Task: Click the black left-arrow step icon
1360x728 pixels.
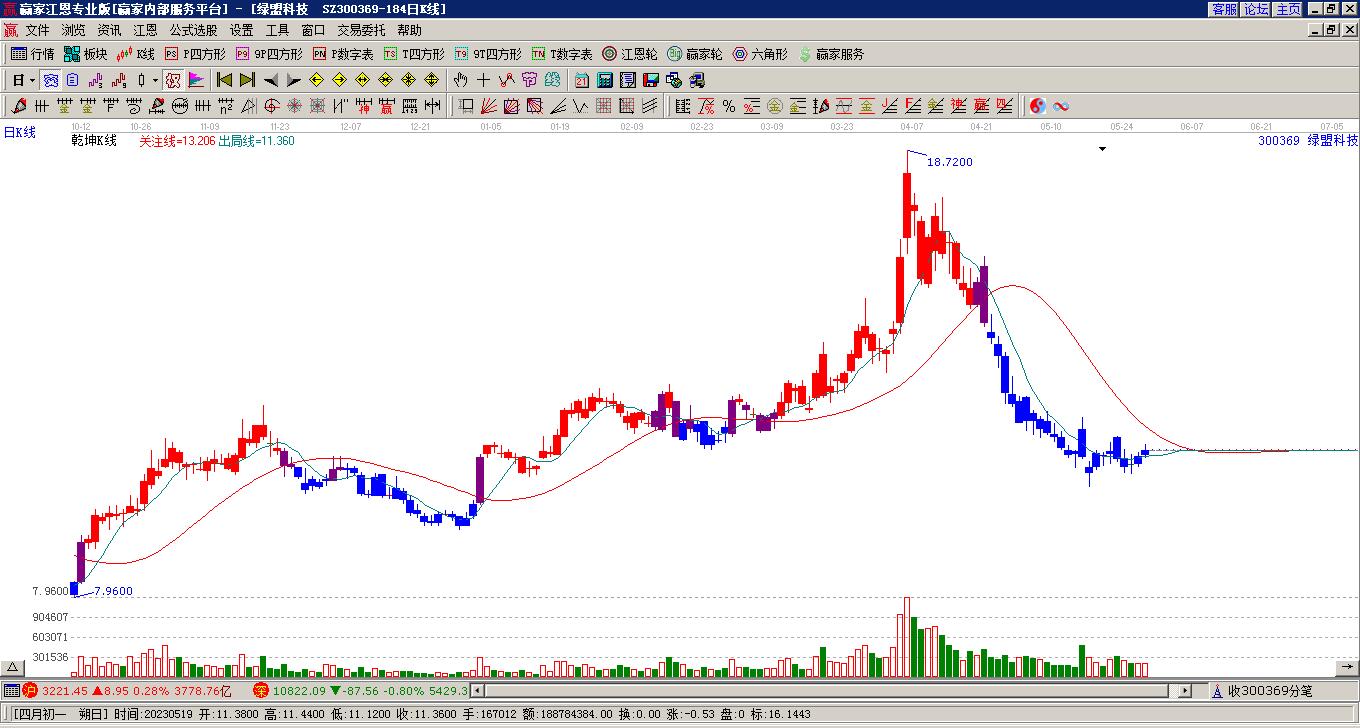Action: (x=270, y=80)
